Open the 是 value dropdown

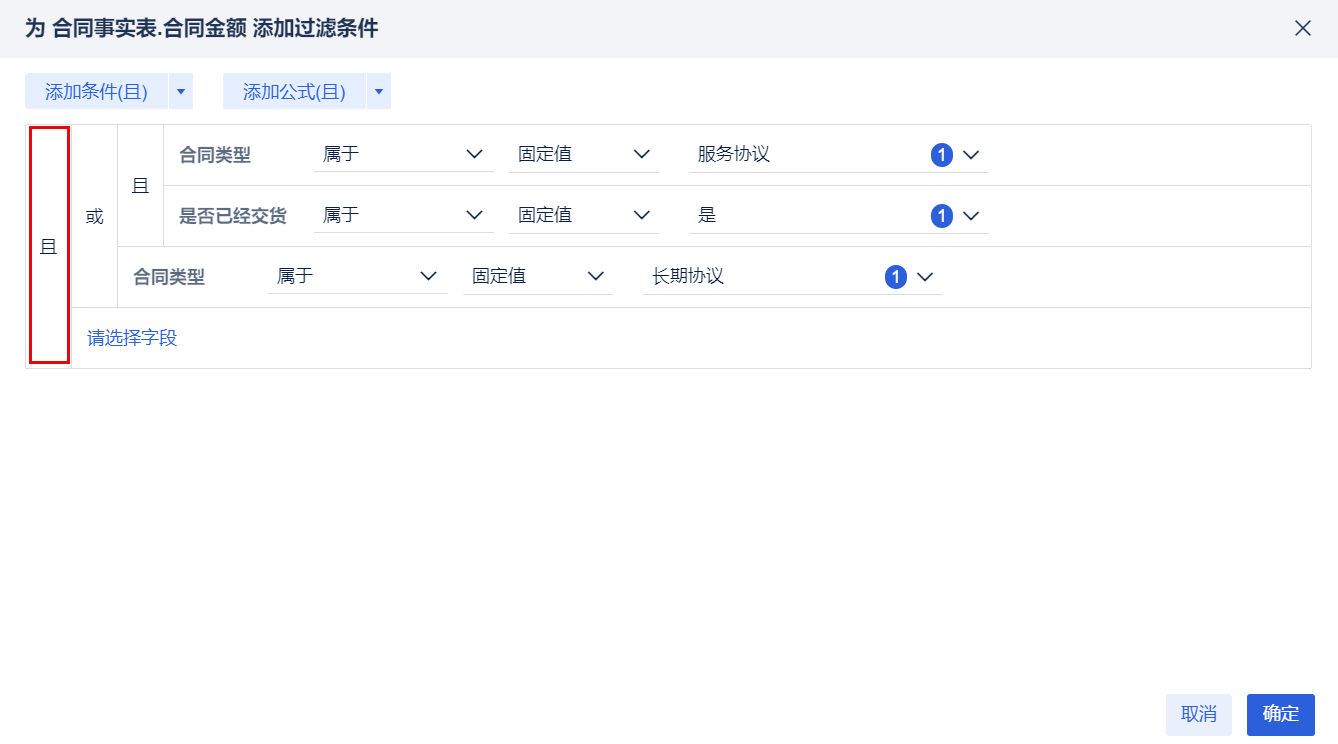pos(838,215)
